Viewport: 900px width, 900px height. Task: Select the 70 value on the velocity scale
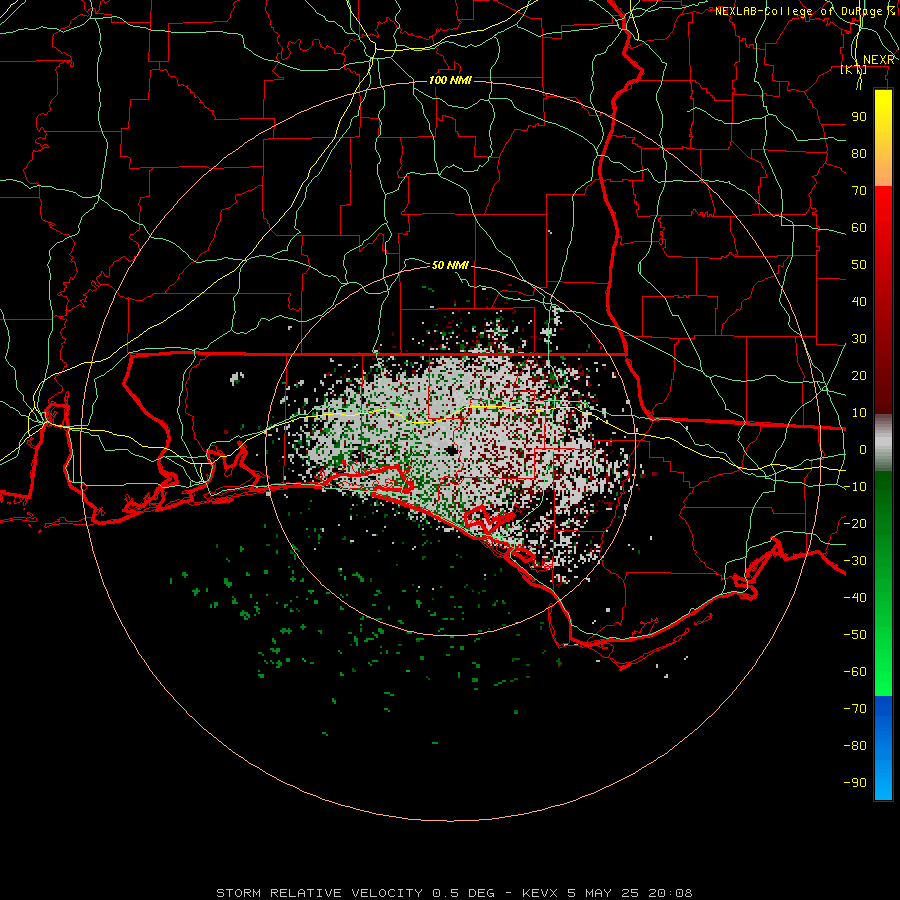tap(859, 191)
